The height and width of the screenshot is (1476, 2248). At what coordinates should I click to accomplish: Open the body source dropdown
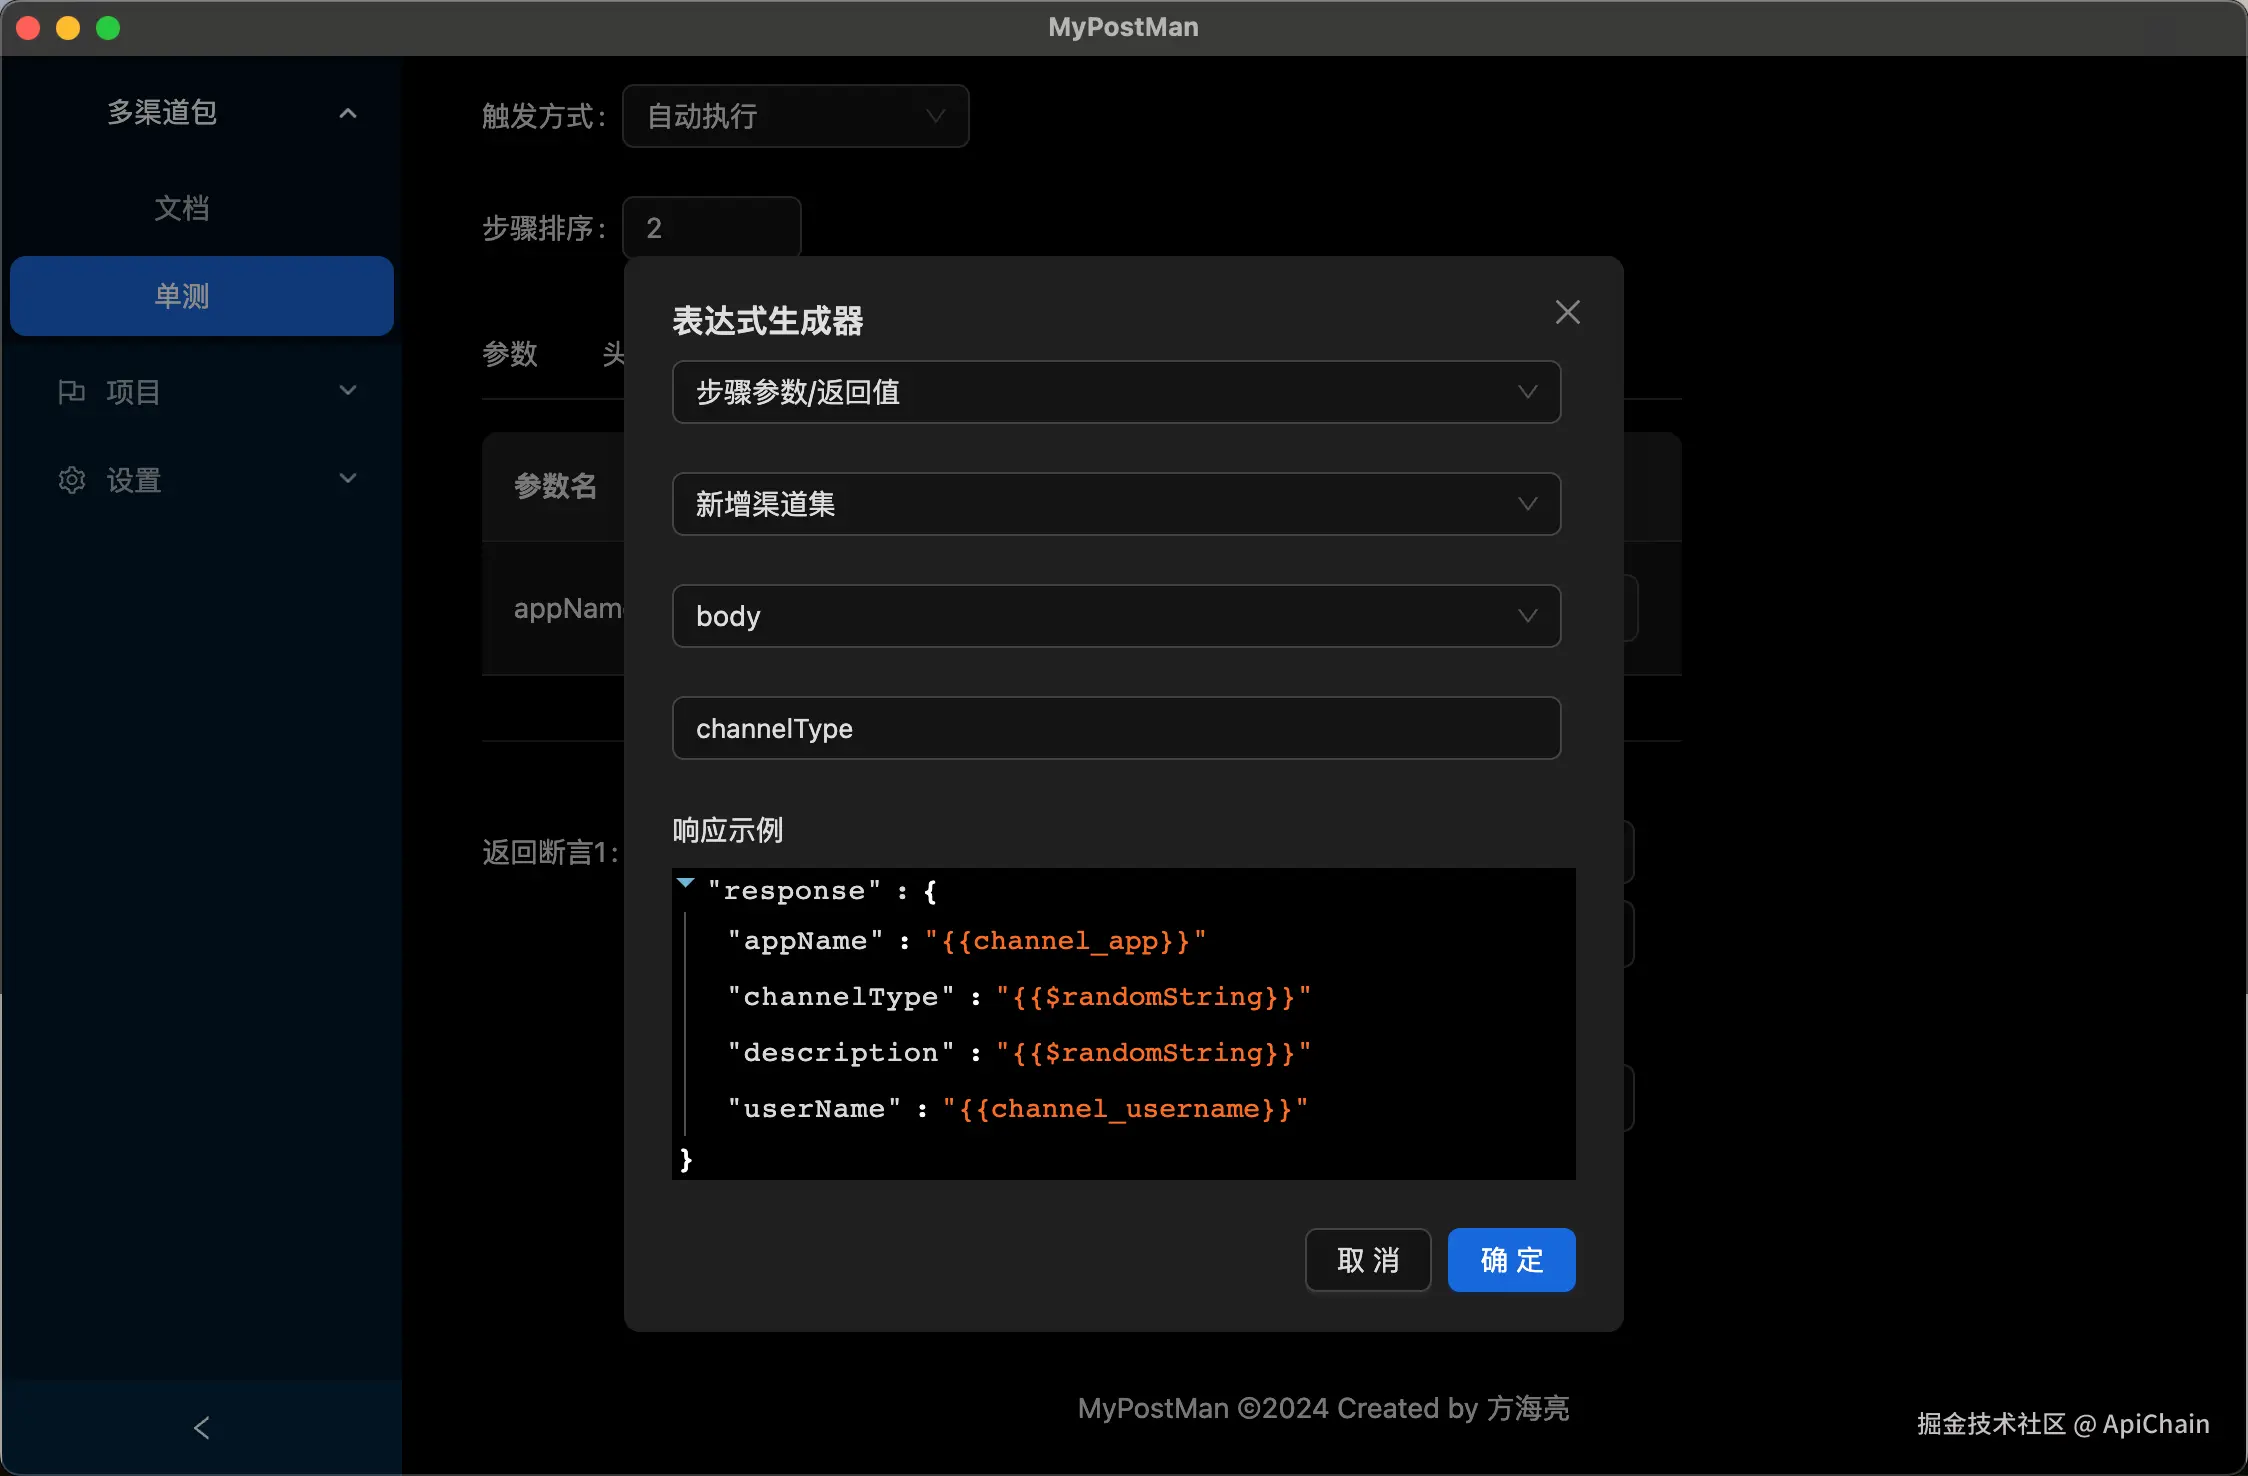(1115, 616)
